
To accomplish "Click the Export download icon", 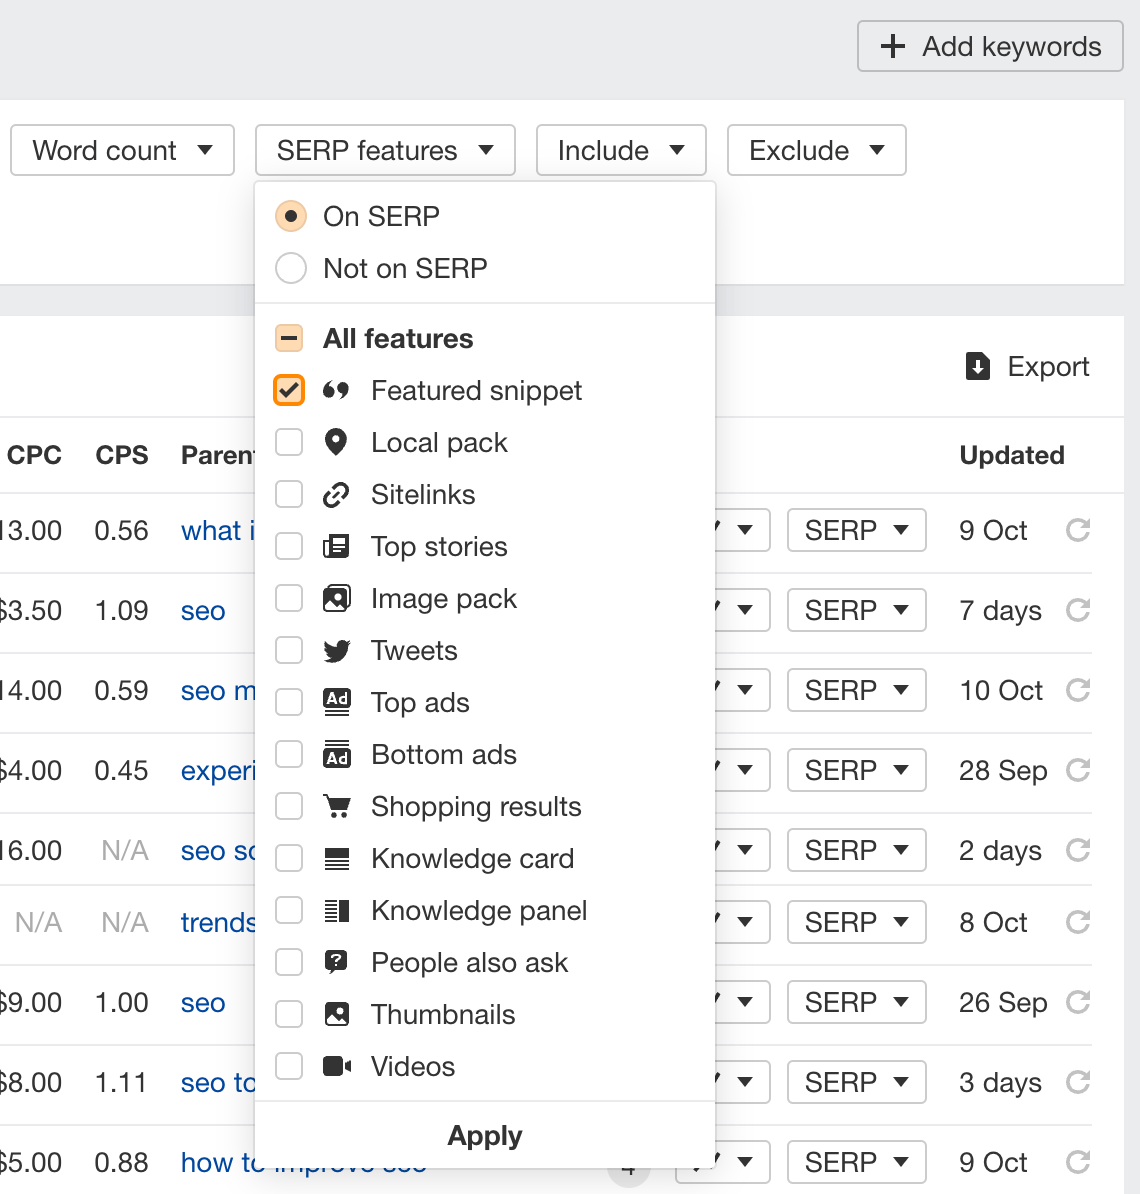I will (977, 367).
